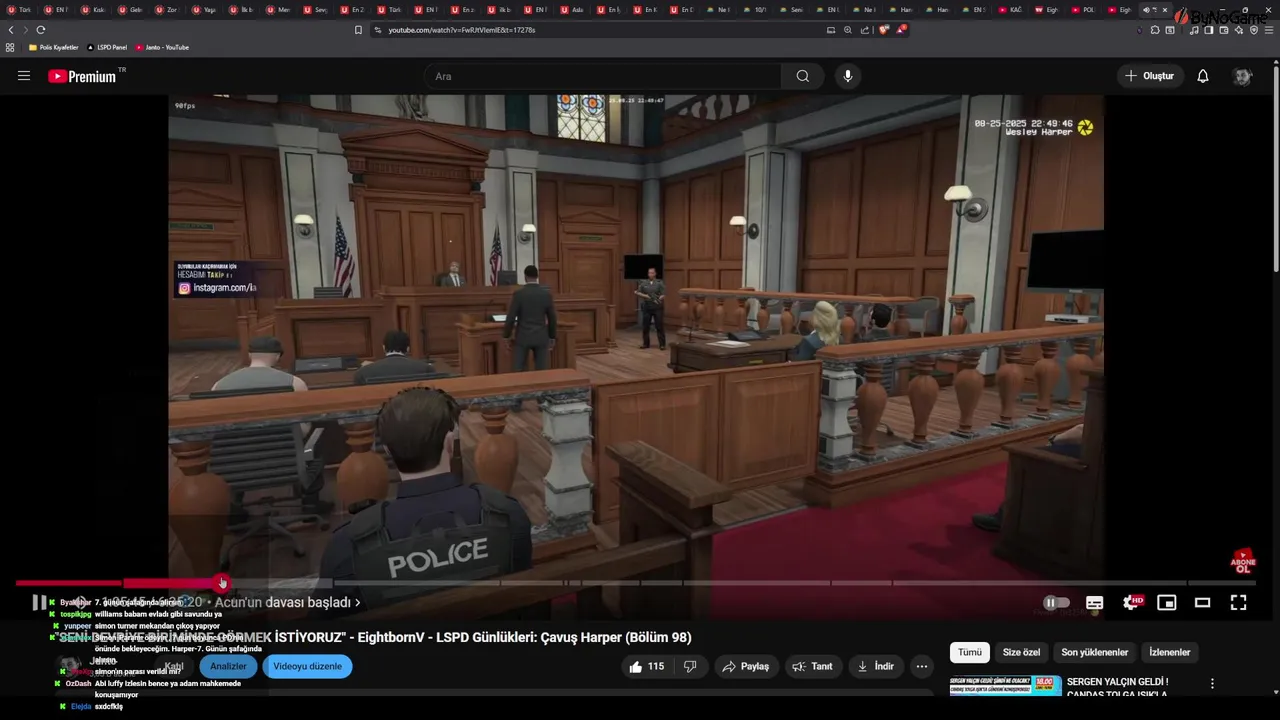Expand the chapter 'Acun'un davası başladı'
The image size is (1280, 720).
pyautogui.click(x=287, y=602)
